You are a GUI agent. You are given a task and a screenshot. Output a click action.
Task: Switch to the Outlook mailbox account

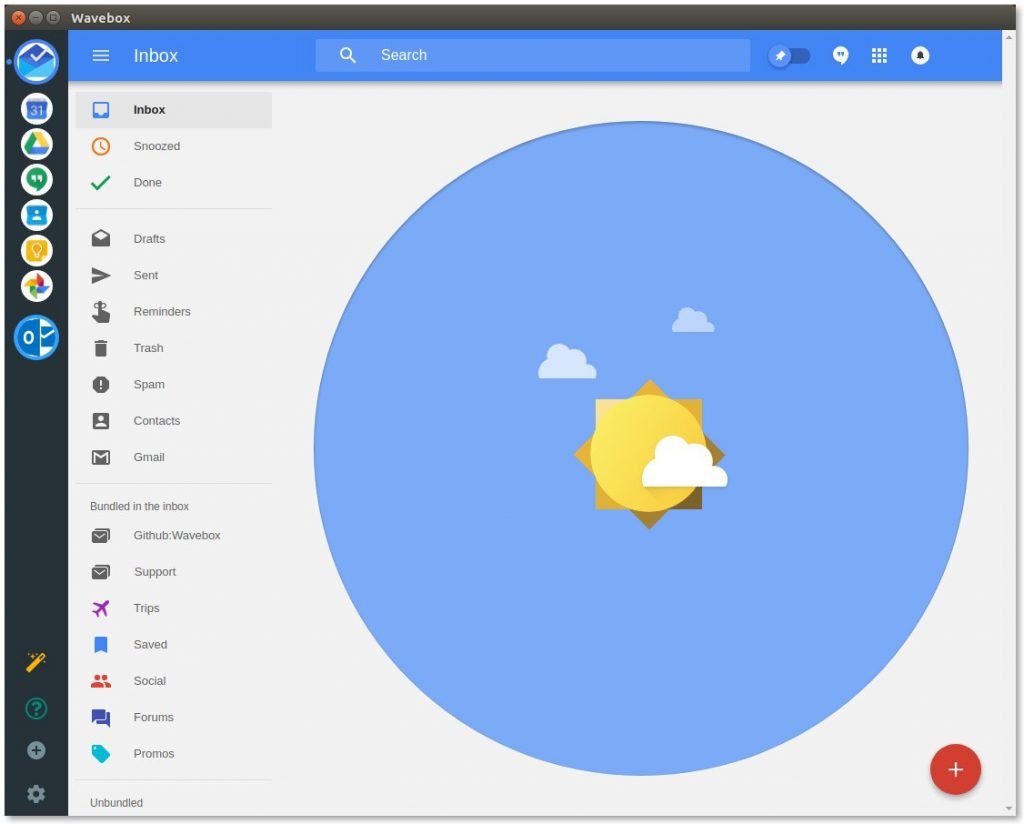pyautogui.click(x=36, y=338)
